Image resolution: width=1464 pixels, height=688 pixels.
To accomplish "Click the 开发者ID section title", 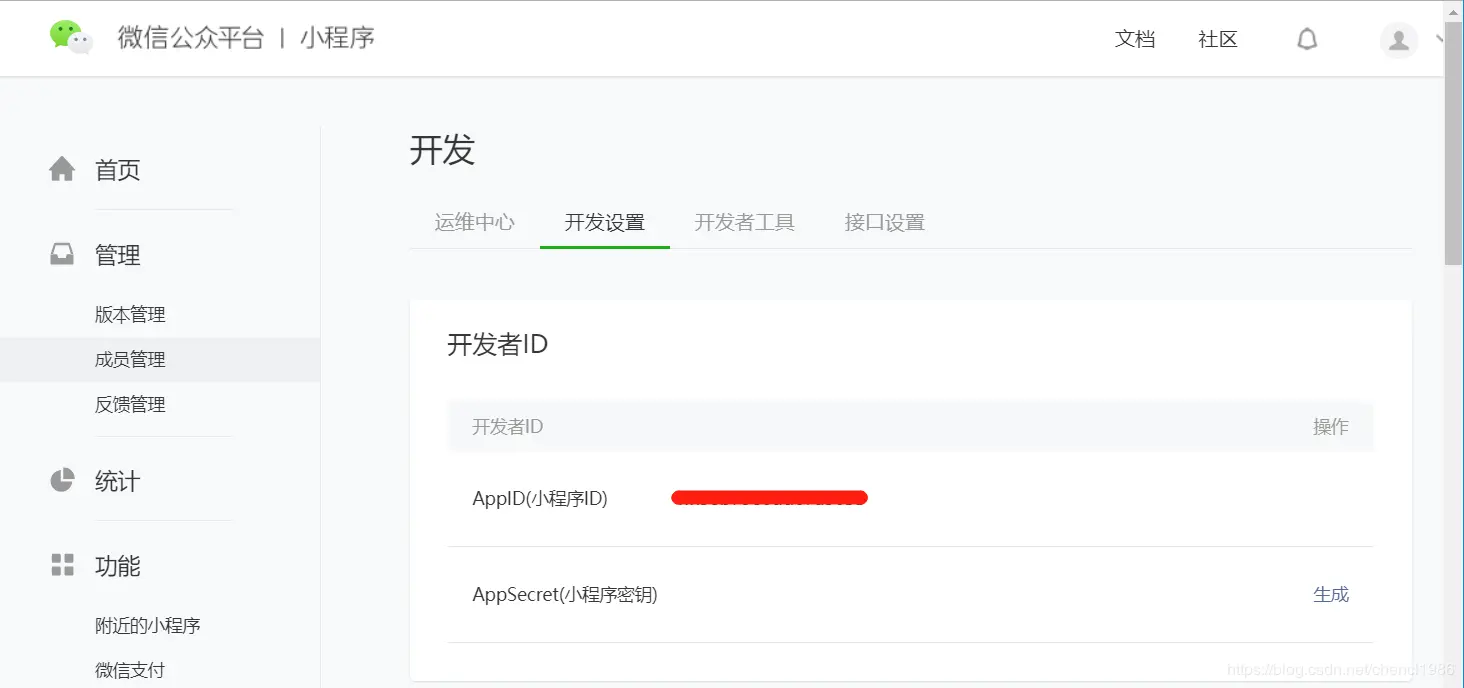I will pyautogui.click(x=498, y=345).
